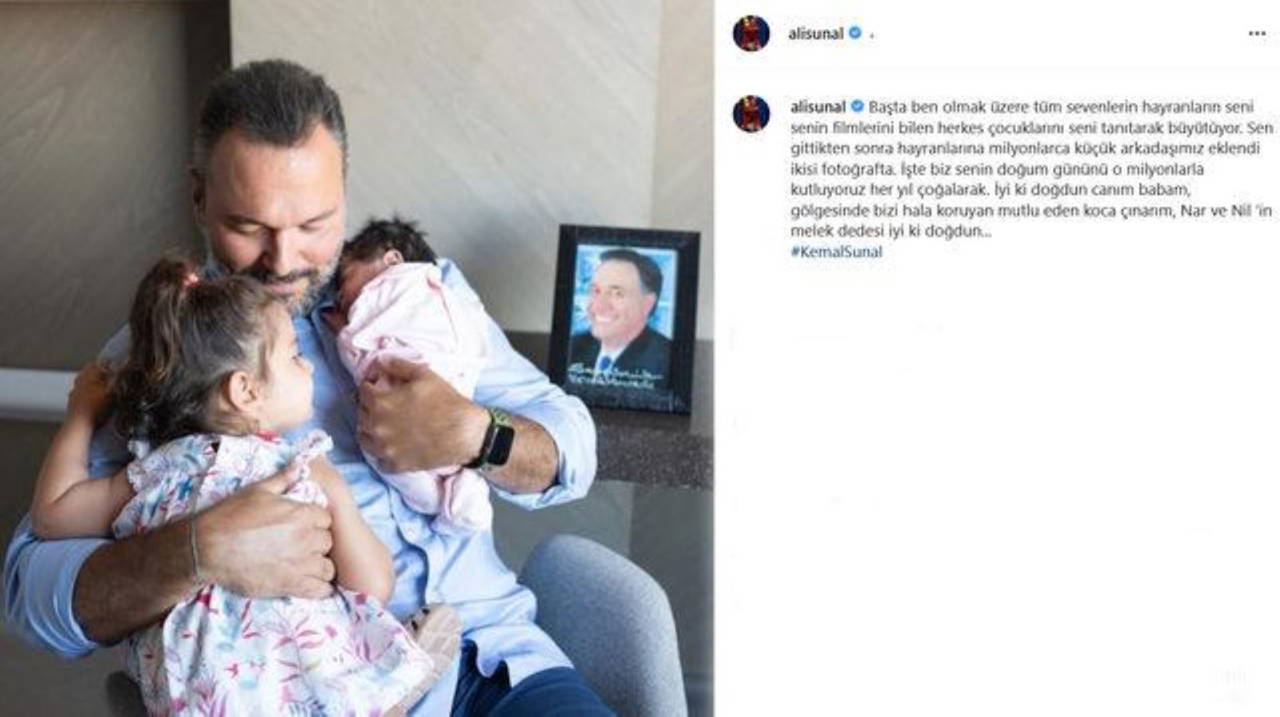Image resolution: width=1280 pixels, height=717 pixels.
Task: Open the alisunal username link in the caption
Action: coord(818,106)
